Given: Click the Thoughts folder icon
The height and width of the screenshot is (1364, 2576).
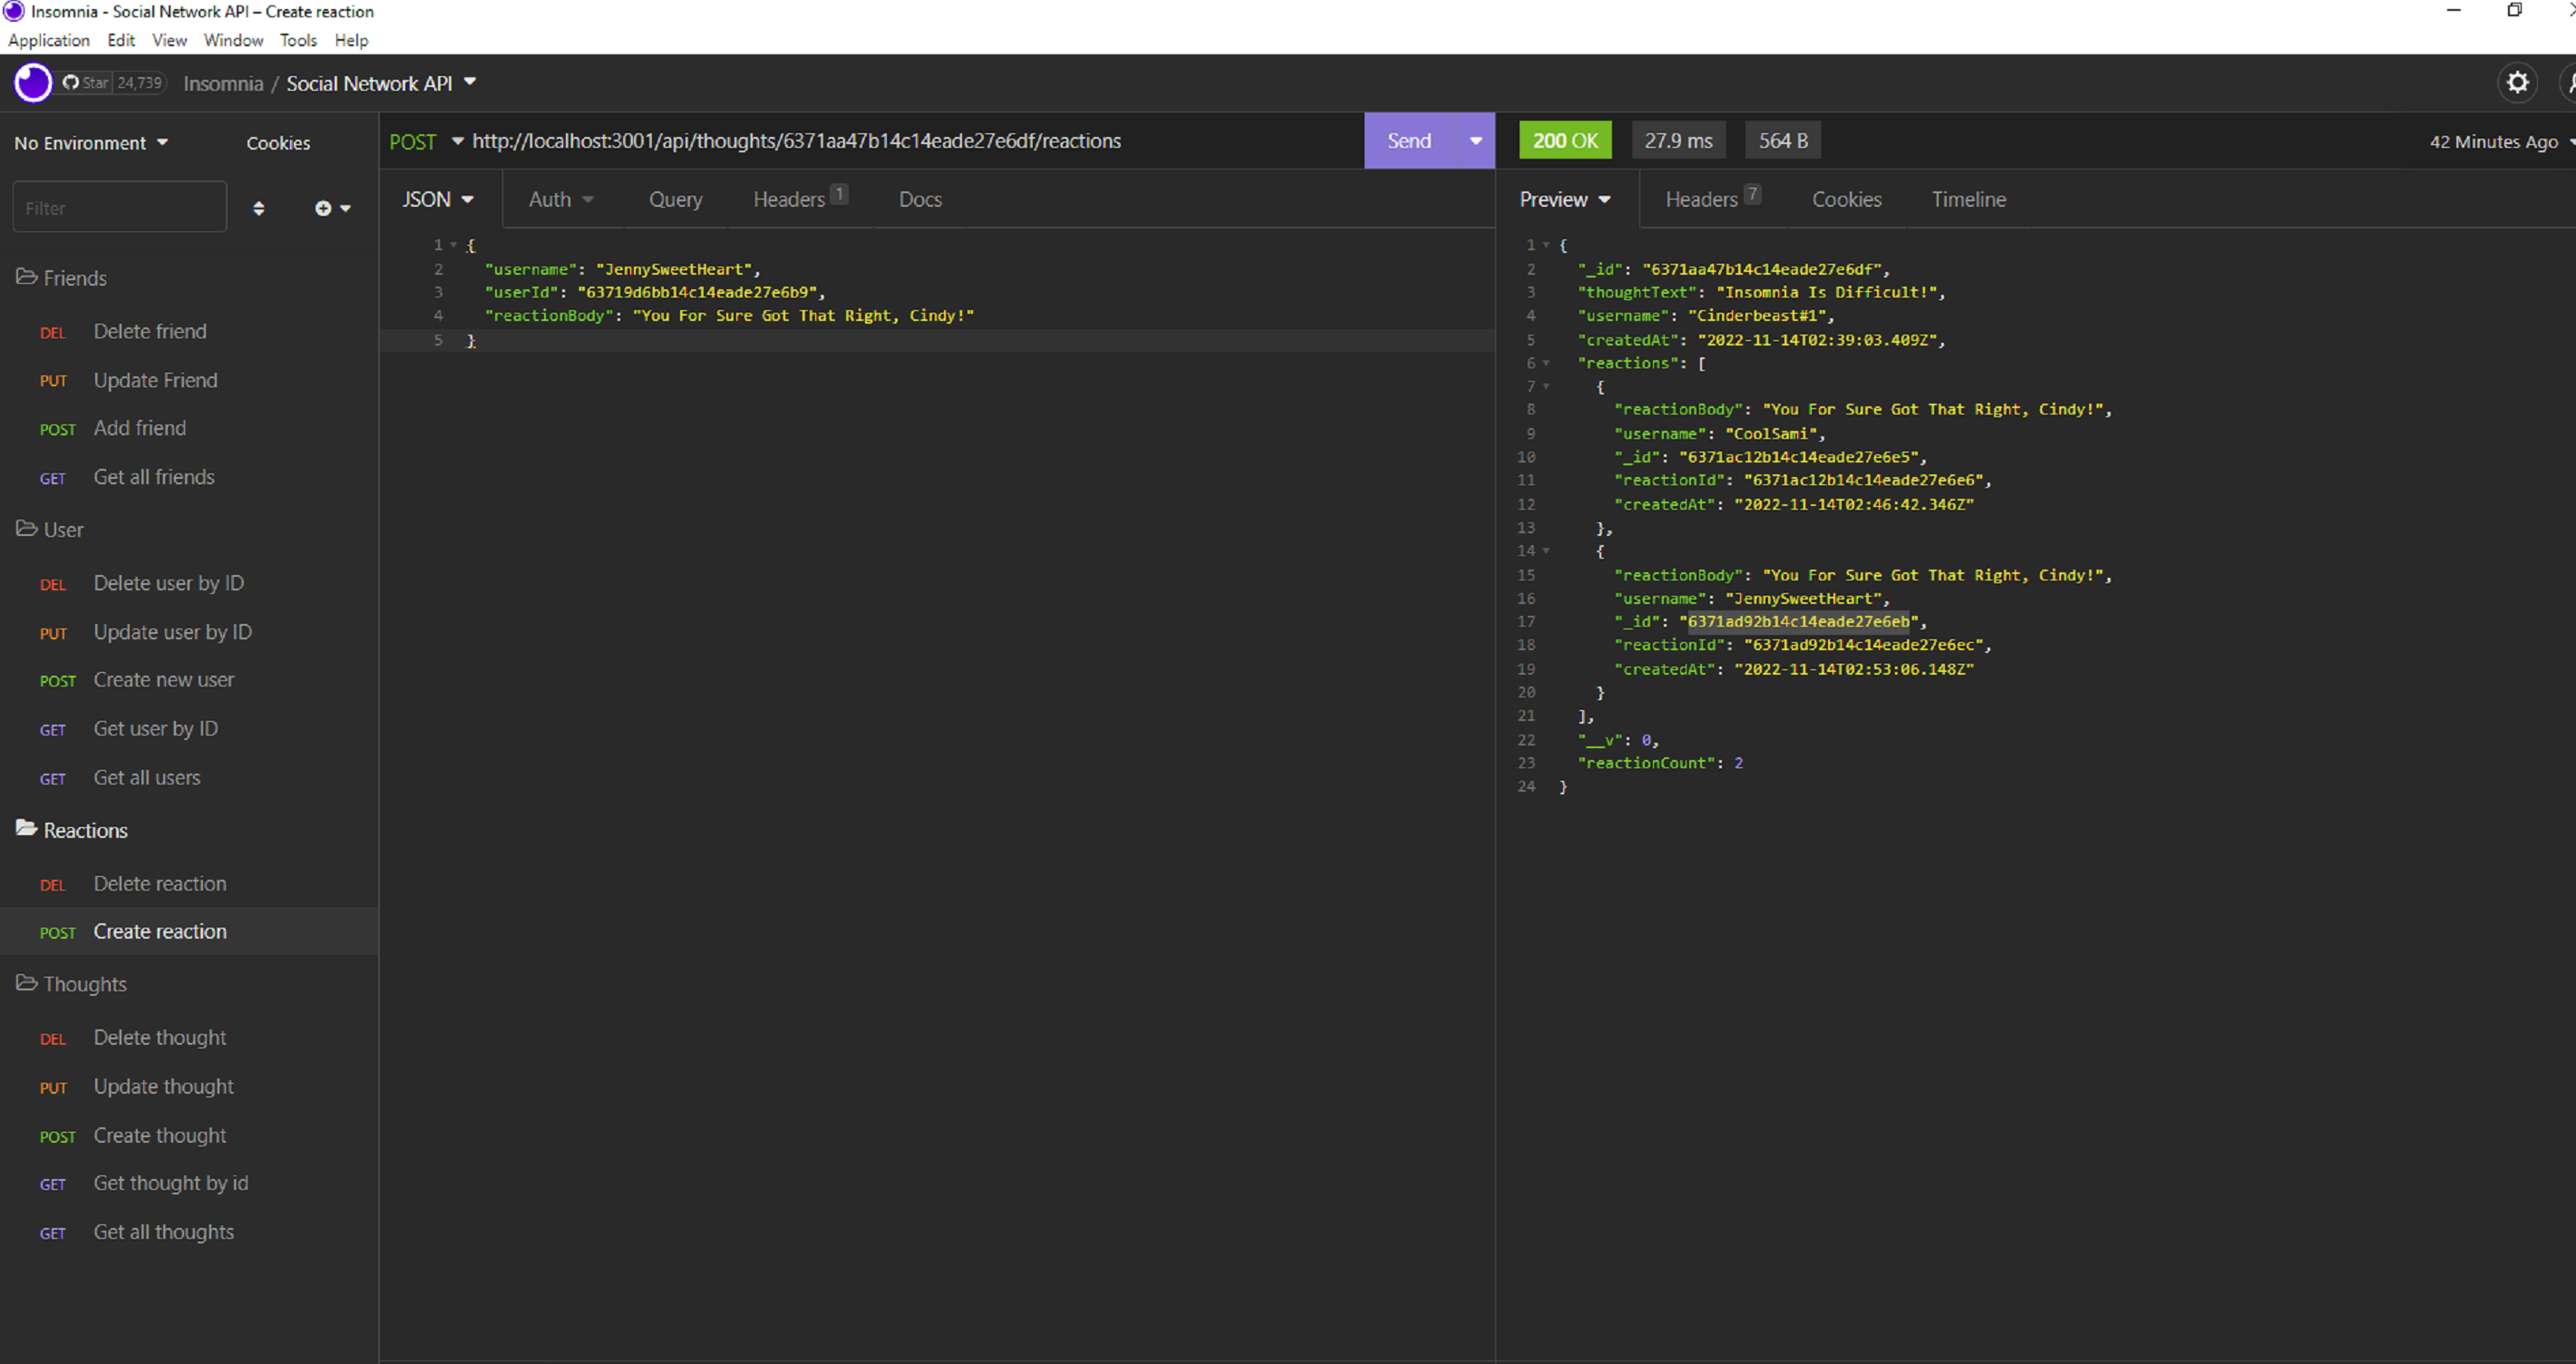Looking at the screenshot, I should [x=25, y=983].
